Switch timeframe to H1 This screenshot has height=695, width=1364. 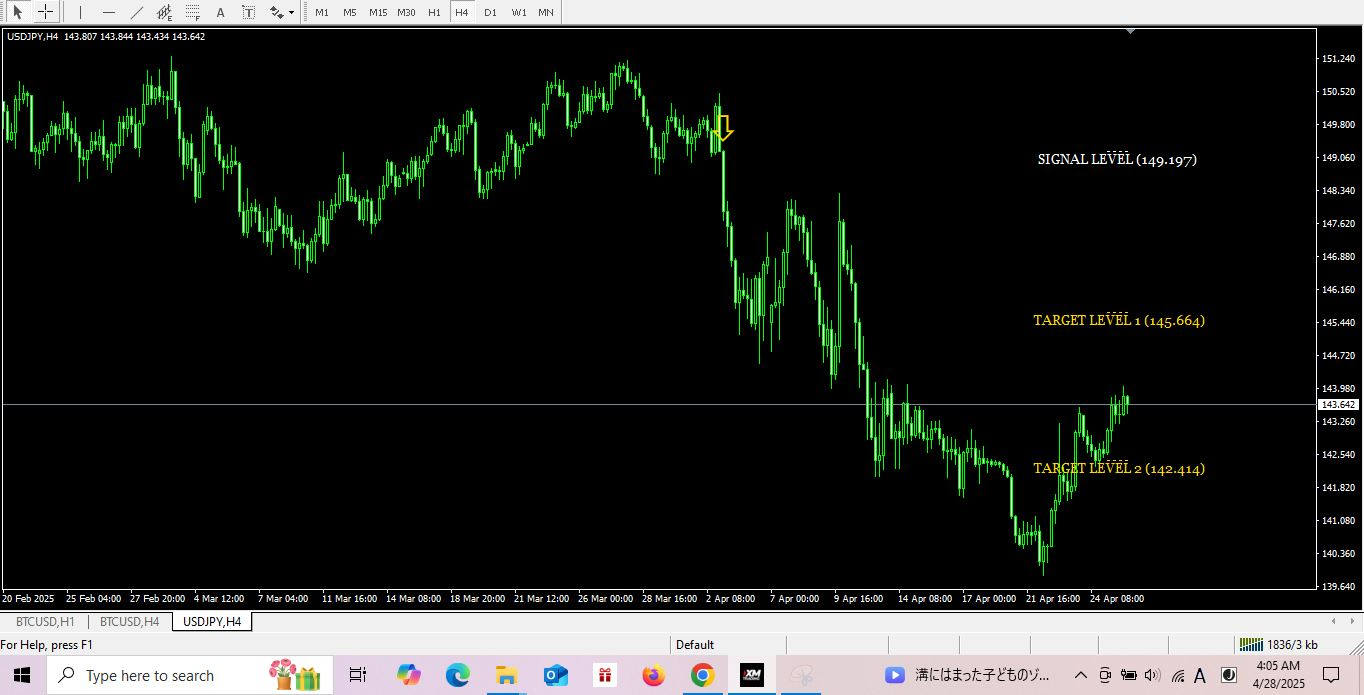pyautogui.click(x=434, y=12)
